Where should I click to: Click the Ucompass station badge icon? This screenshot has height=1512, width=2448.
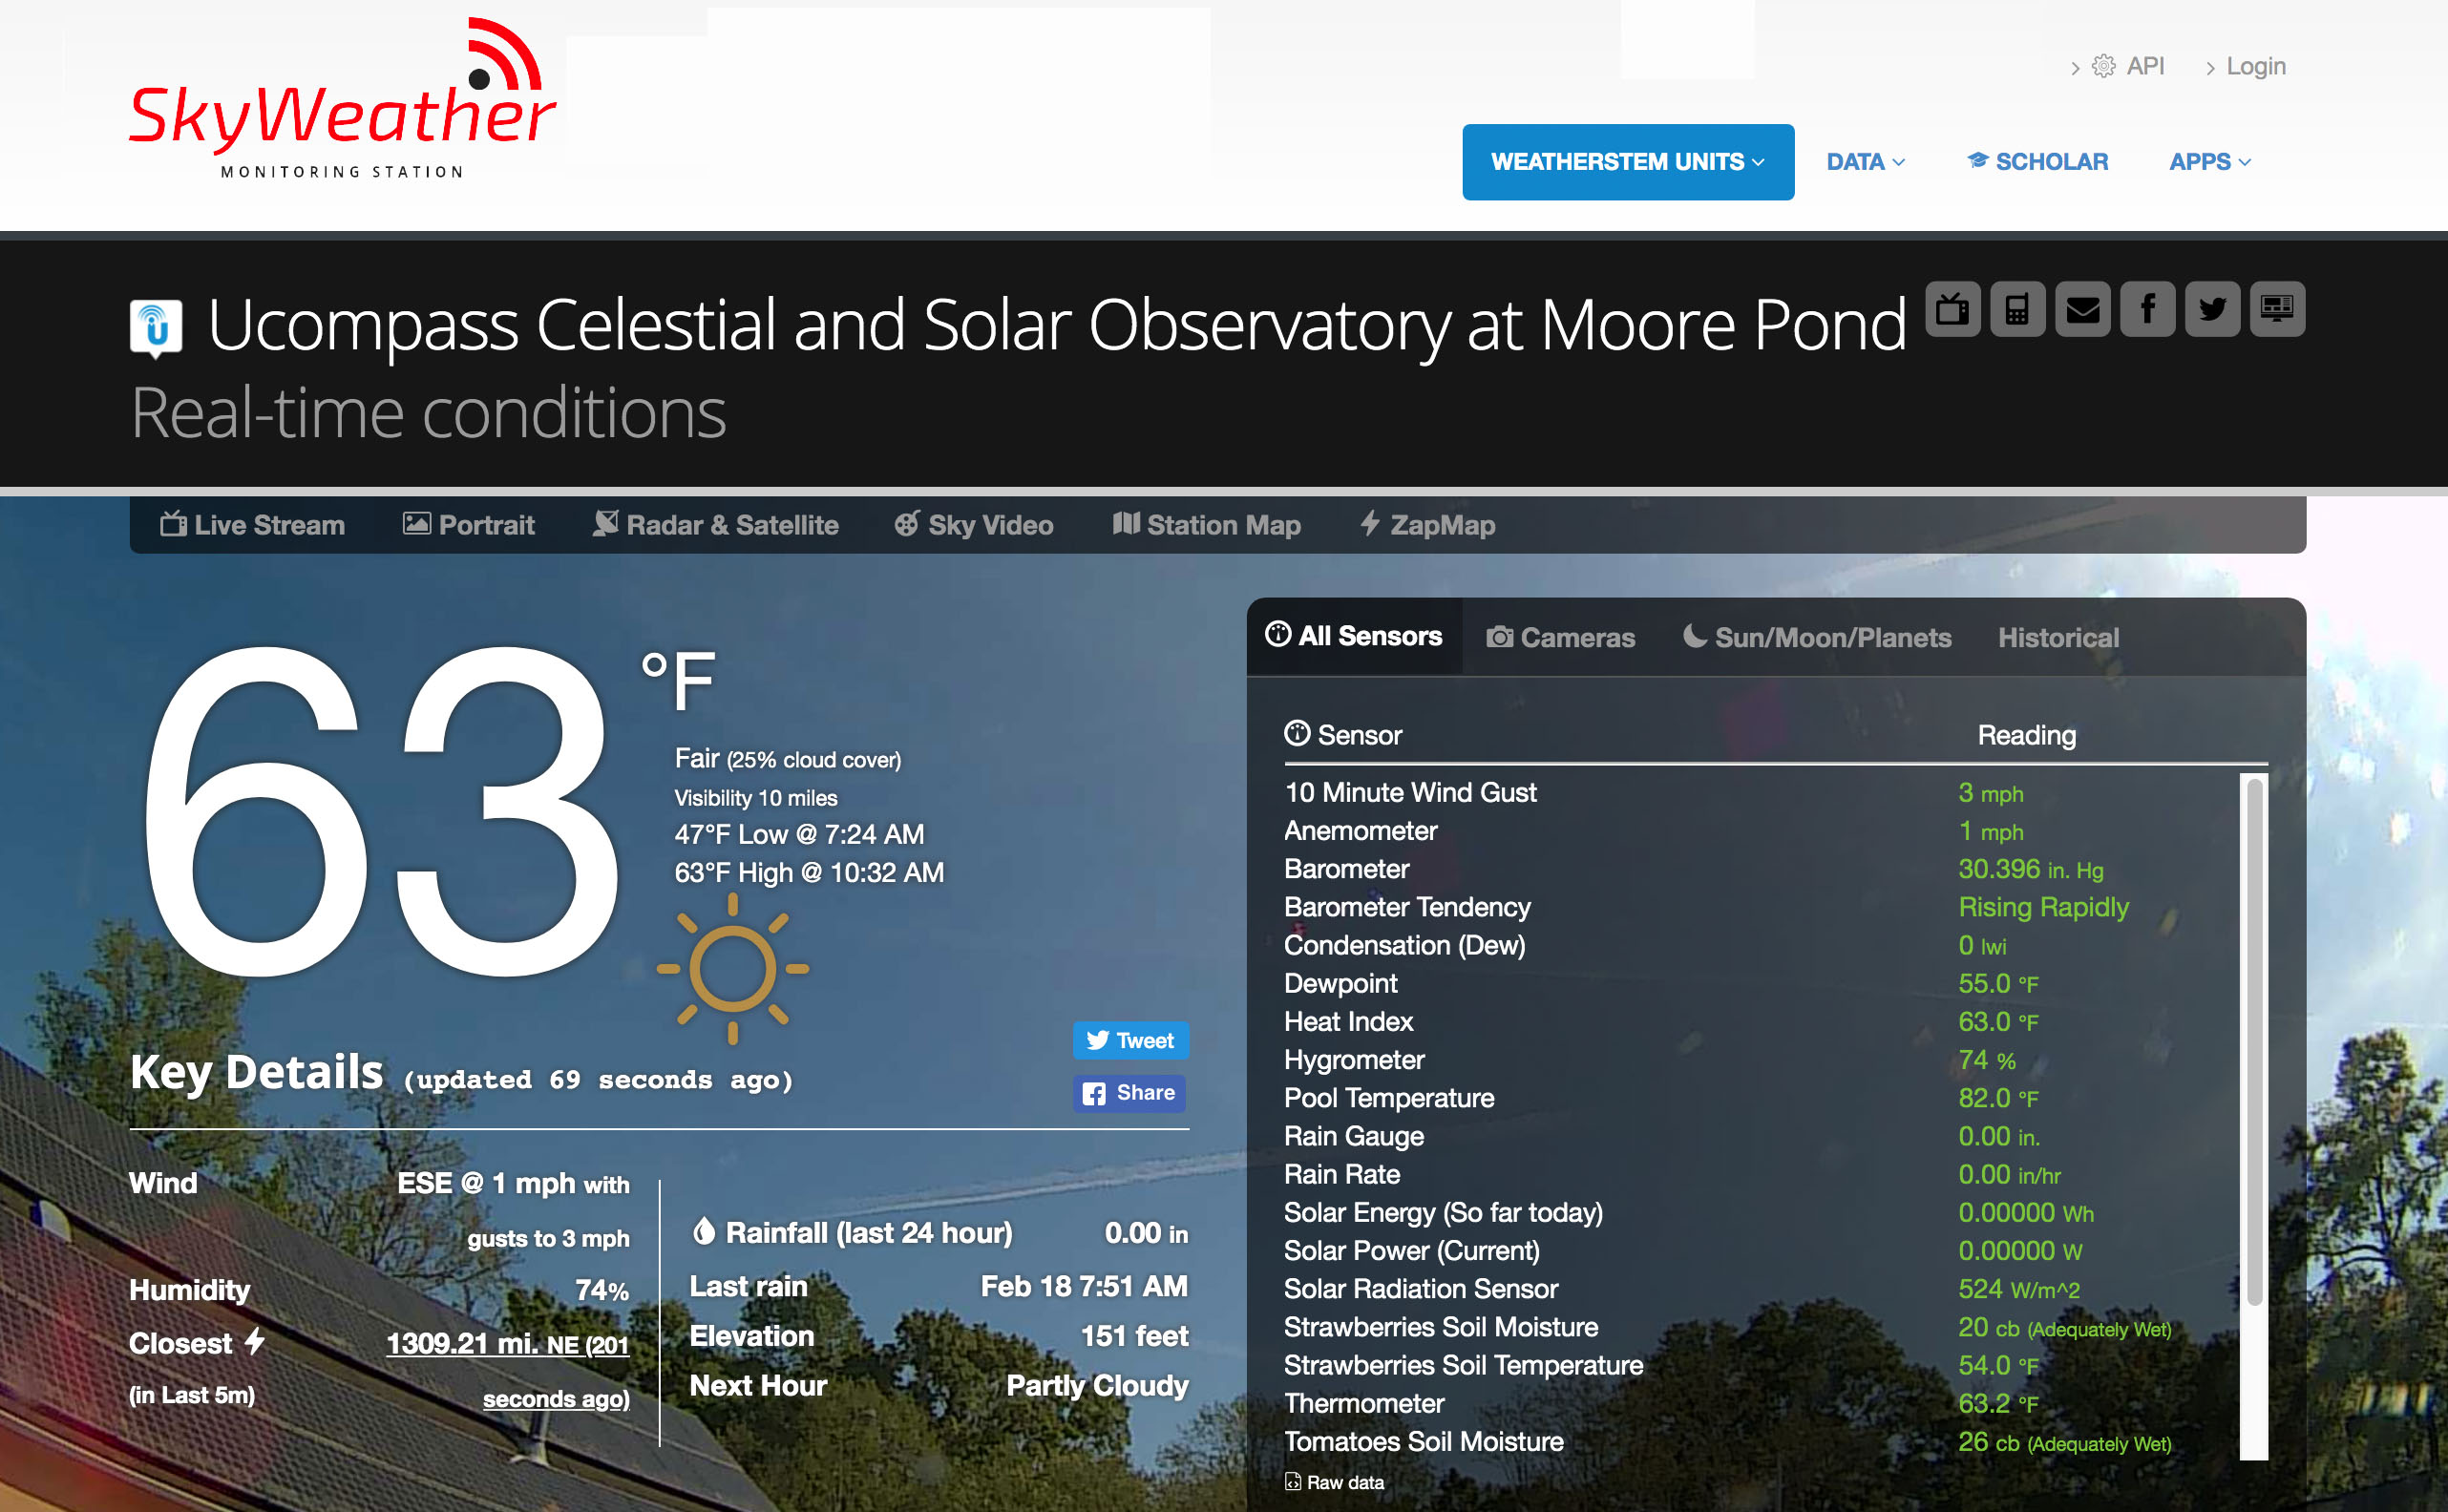156,327
